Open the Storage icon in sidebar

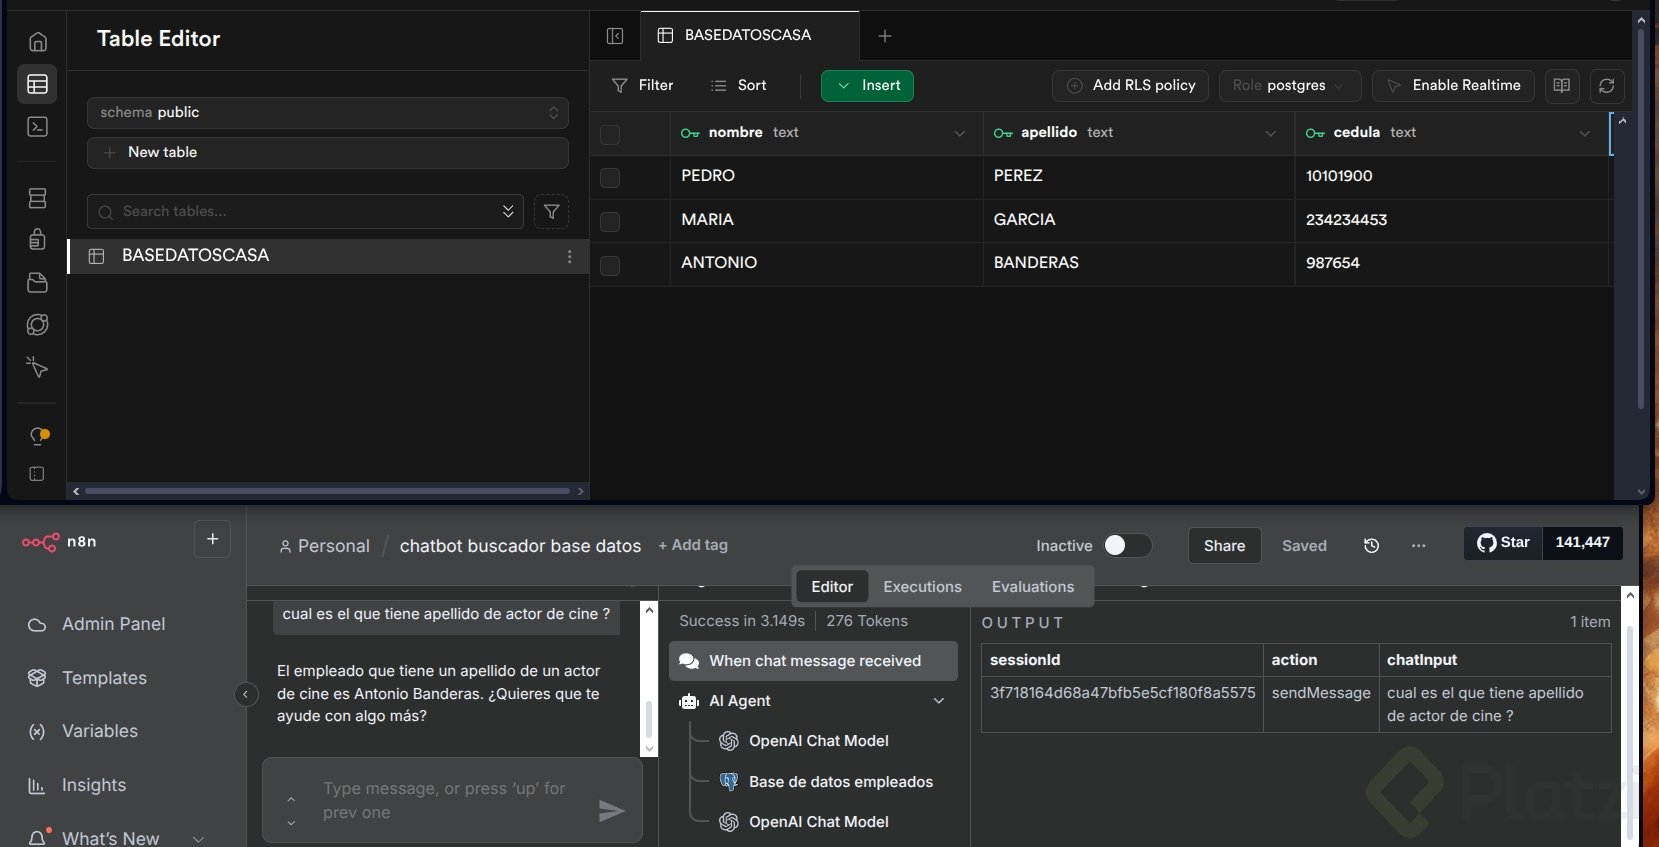(x=37, y=283)
